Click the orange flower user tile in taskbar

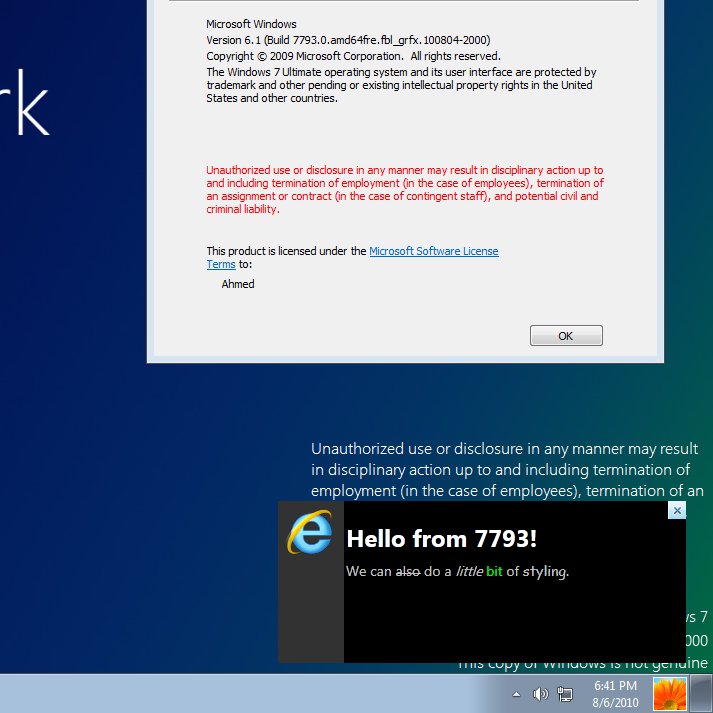click(x=669, y=694)
